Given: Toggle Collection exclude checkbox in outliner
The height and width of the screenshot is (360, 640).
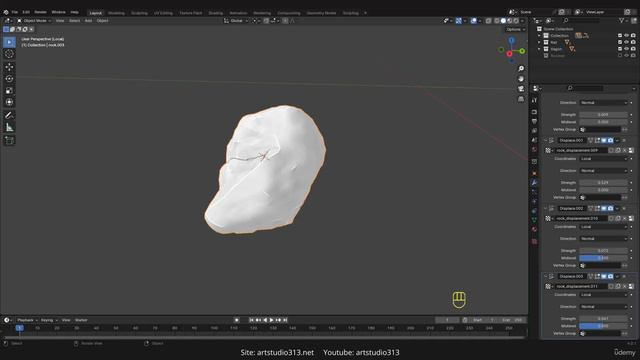Looking at the screenshot, I should tap(620, 36).
